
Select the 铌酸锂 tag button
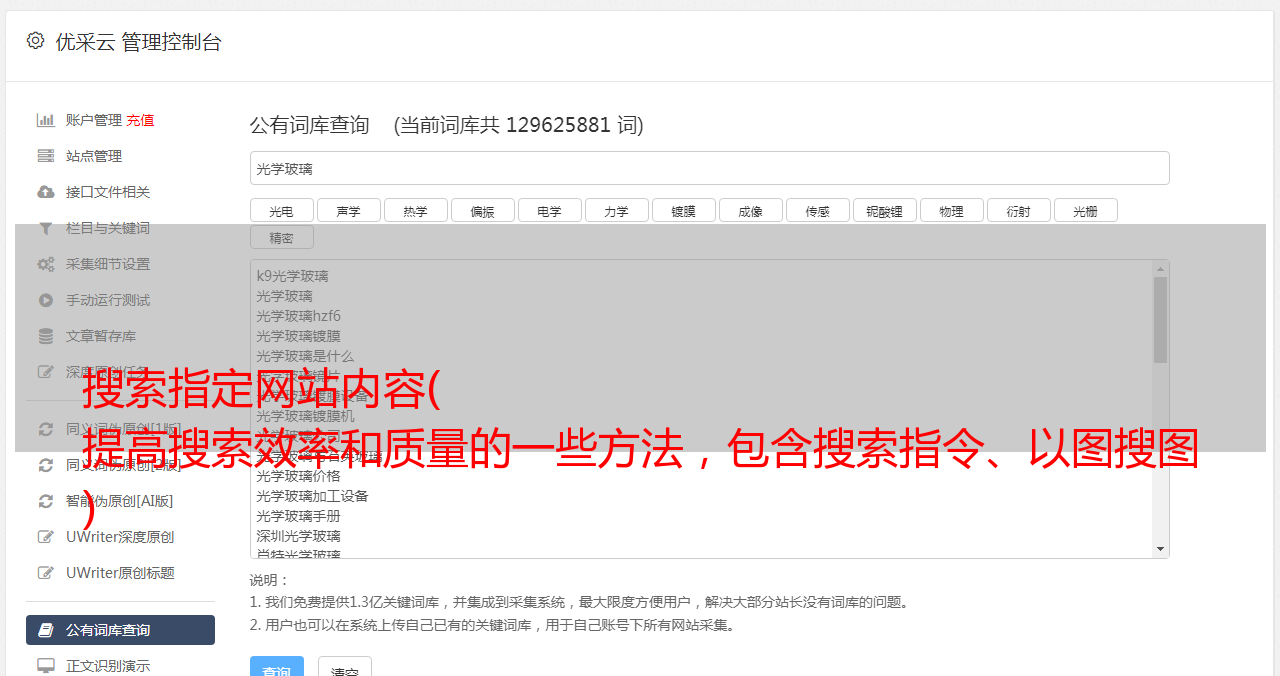(884, 210)
